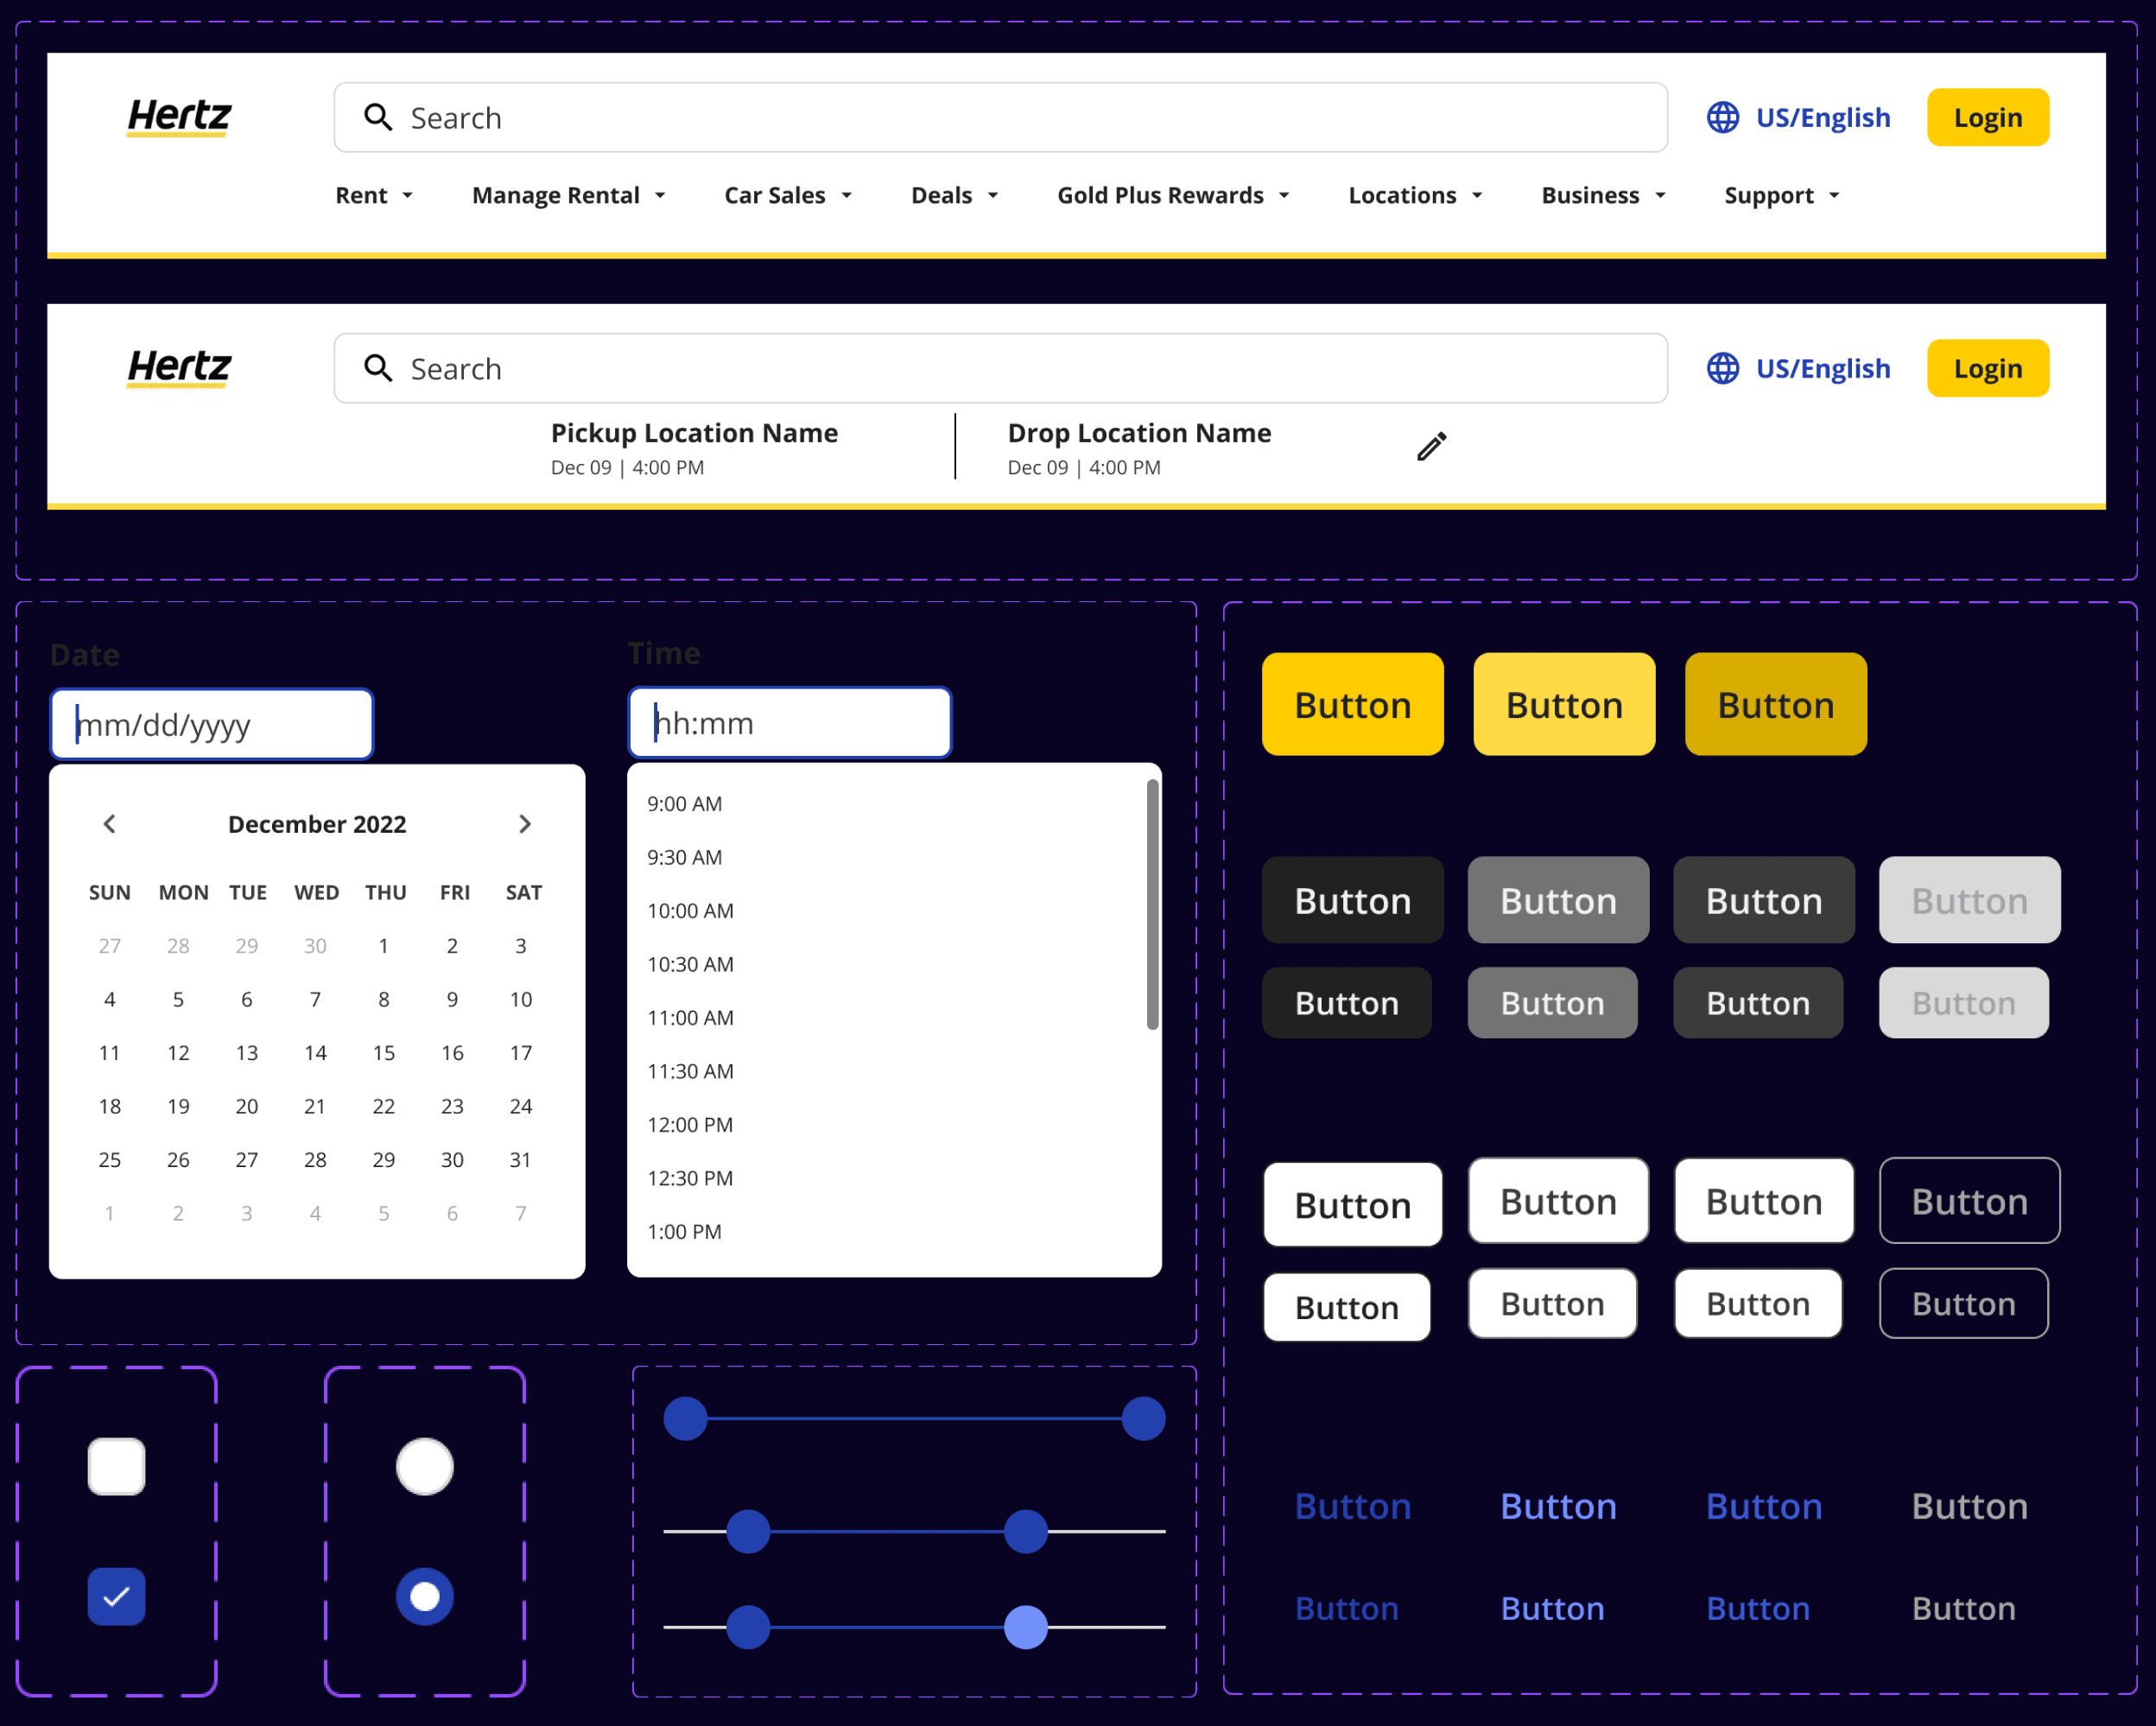
Task: Open the Gold Plus Rewards dropdown
Action: coord(1172,195)
